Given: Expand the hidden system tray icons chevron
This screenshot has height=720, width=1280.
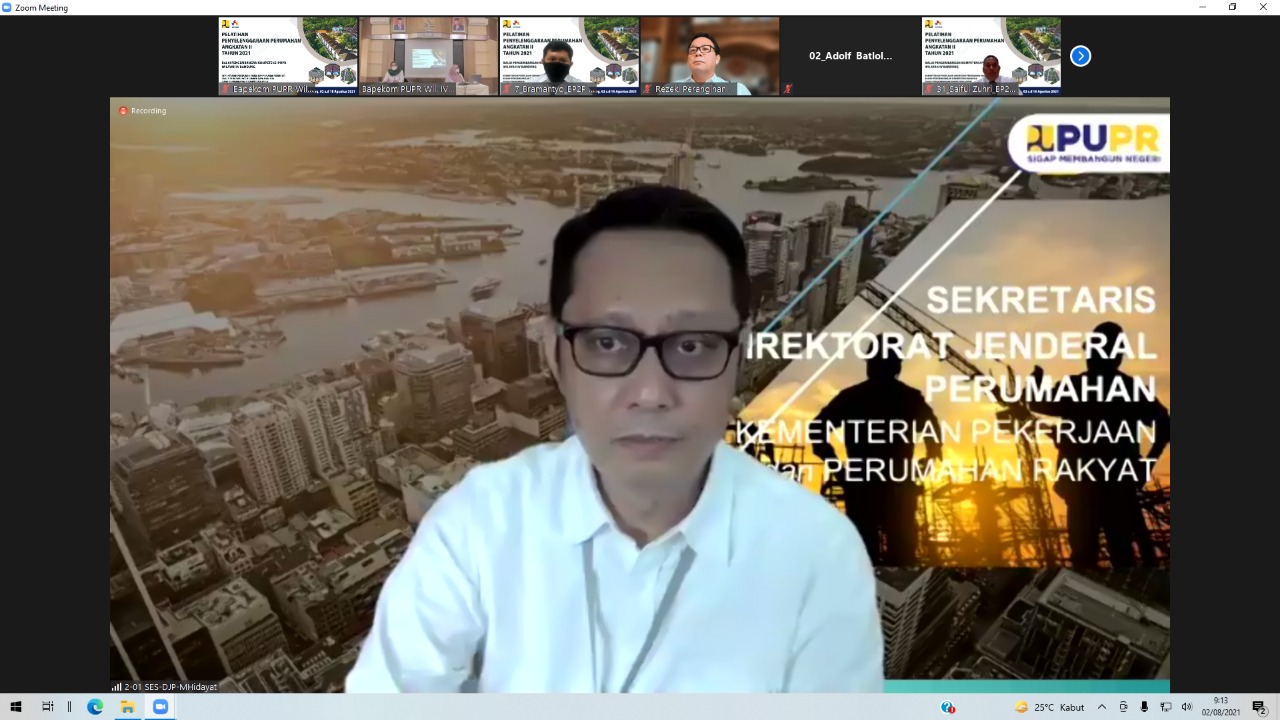Looking at the screenshot, I should click(x=1102, y=707).
